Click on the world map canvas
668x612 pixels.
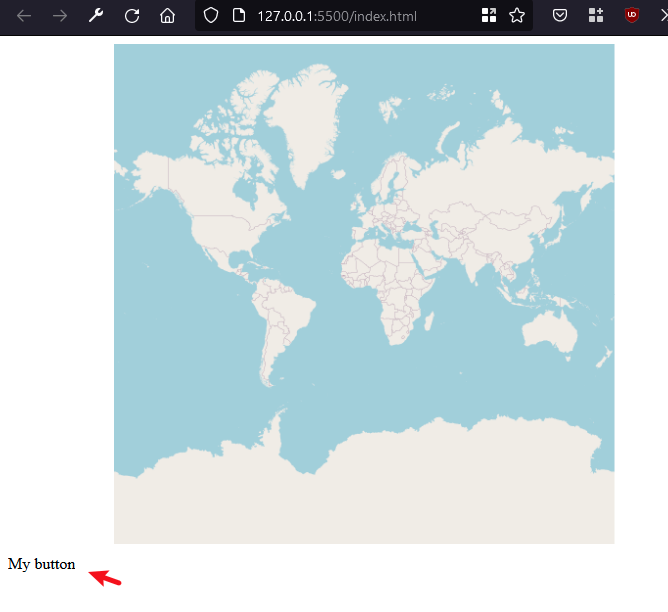[364, 294]
